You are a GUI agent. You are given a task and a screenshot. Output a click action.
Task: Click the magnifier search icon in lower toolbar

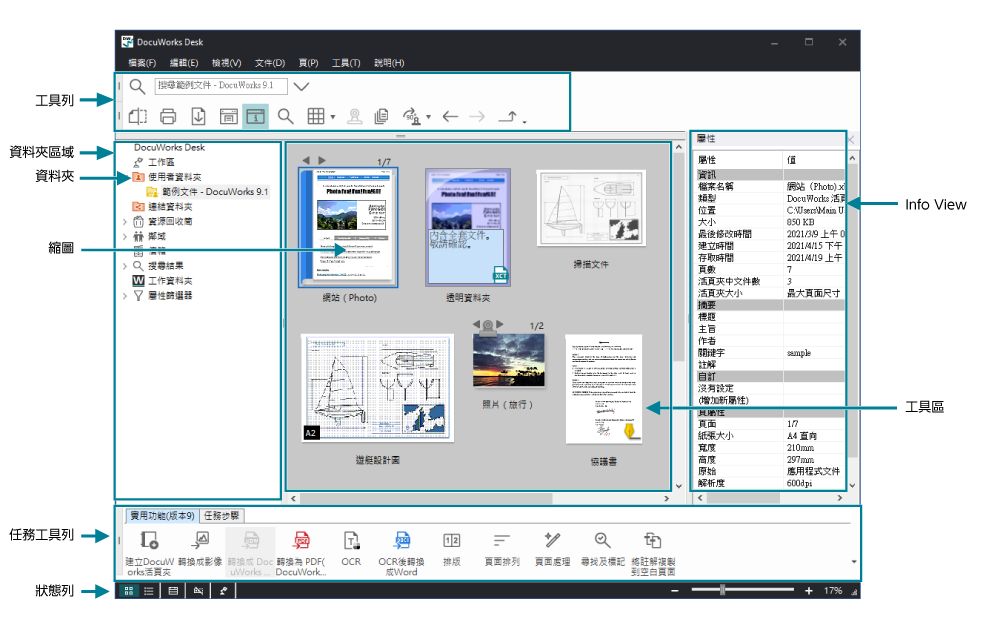(x=285, y=116)
